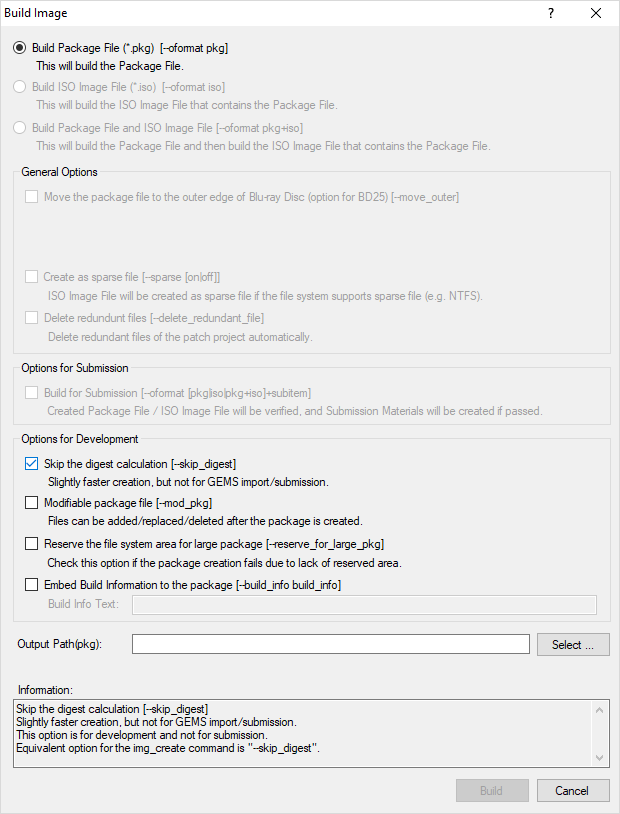Toggle Move package file to outer edge checkbox

32,197
